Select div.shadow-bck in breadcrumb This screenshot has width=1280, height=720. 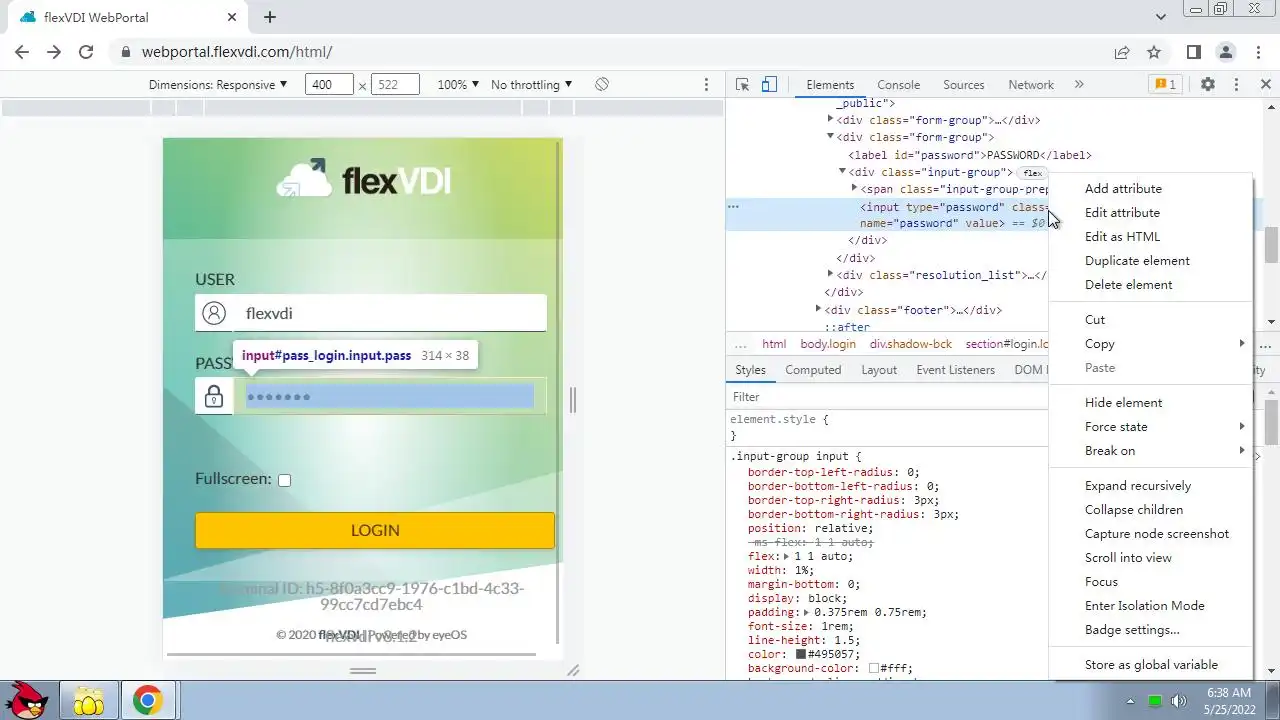tap(910, 344)
